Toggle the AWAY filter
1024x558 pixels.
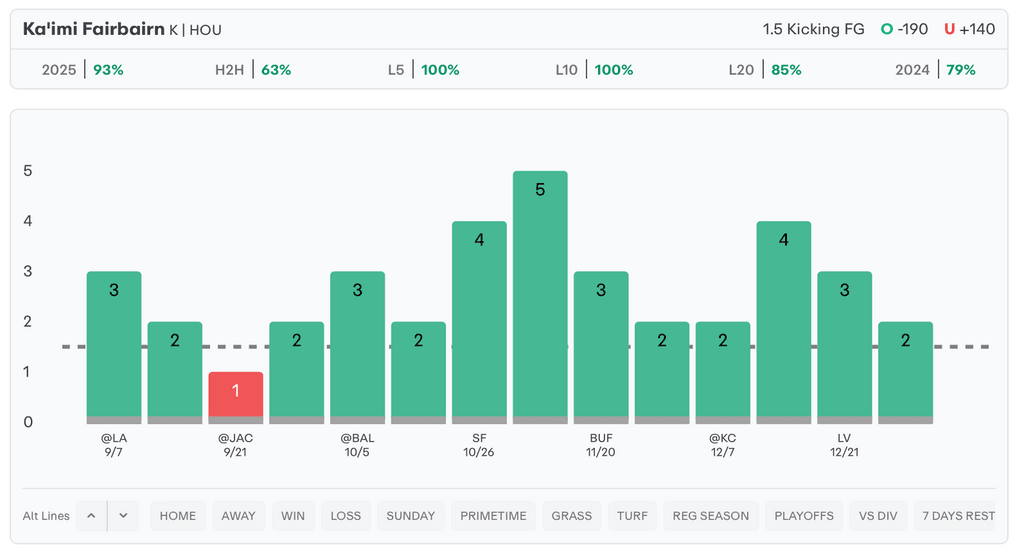[x=238, y=516]
